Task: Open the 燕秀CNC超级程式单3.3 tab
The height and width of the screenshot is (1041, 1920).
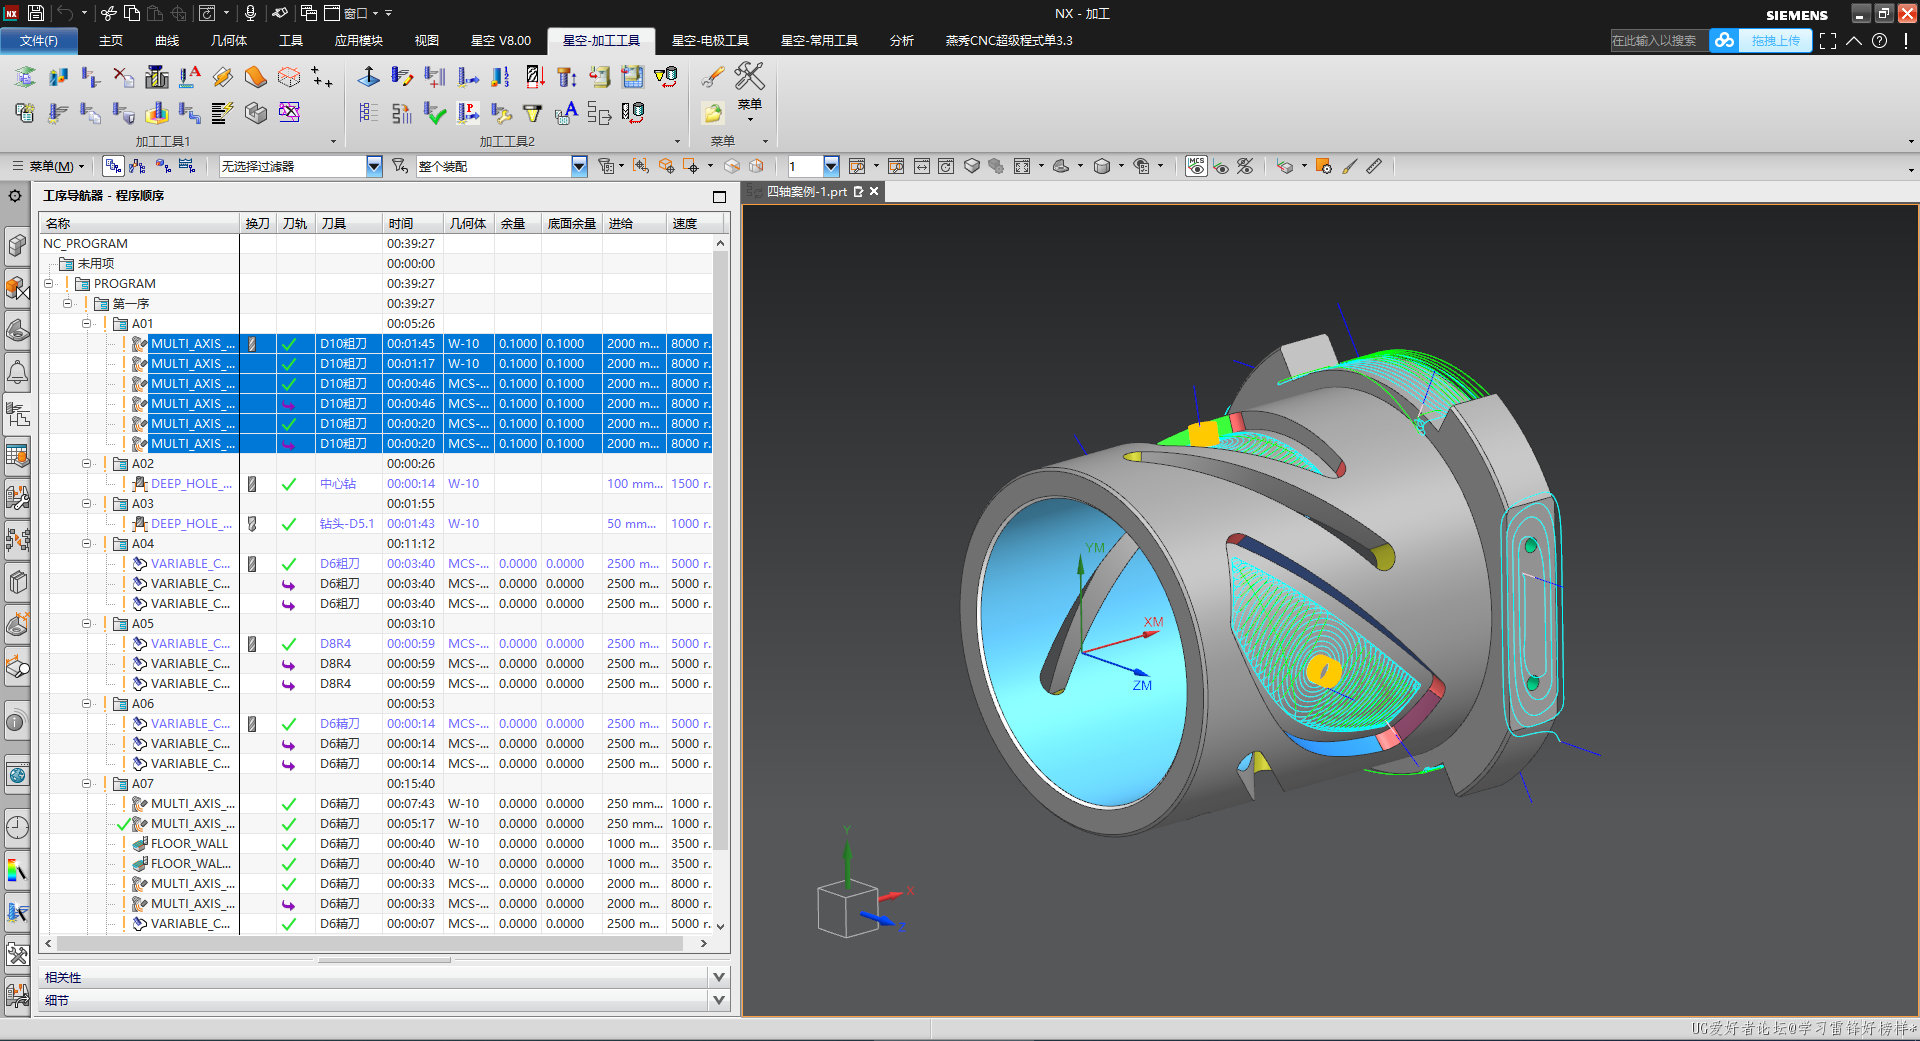Action: point(1009,40)
